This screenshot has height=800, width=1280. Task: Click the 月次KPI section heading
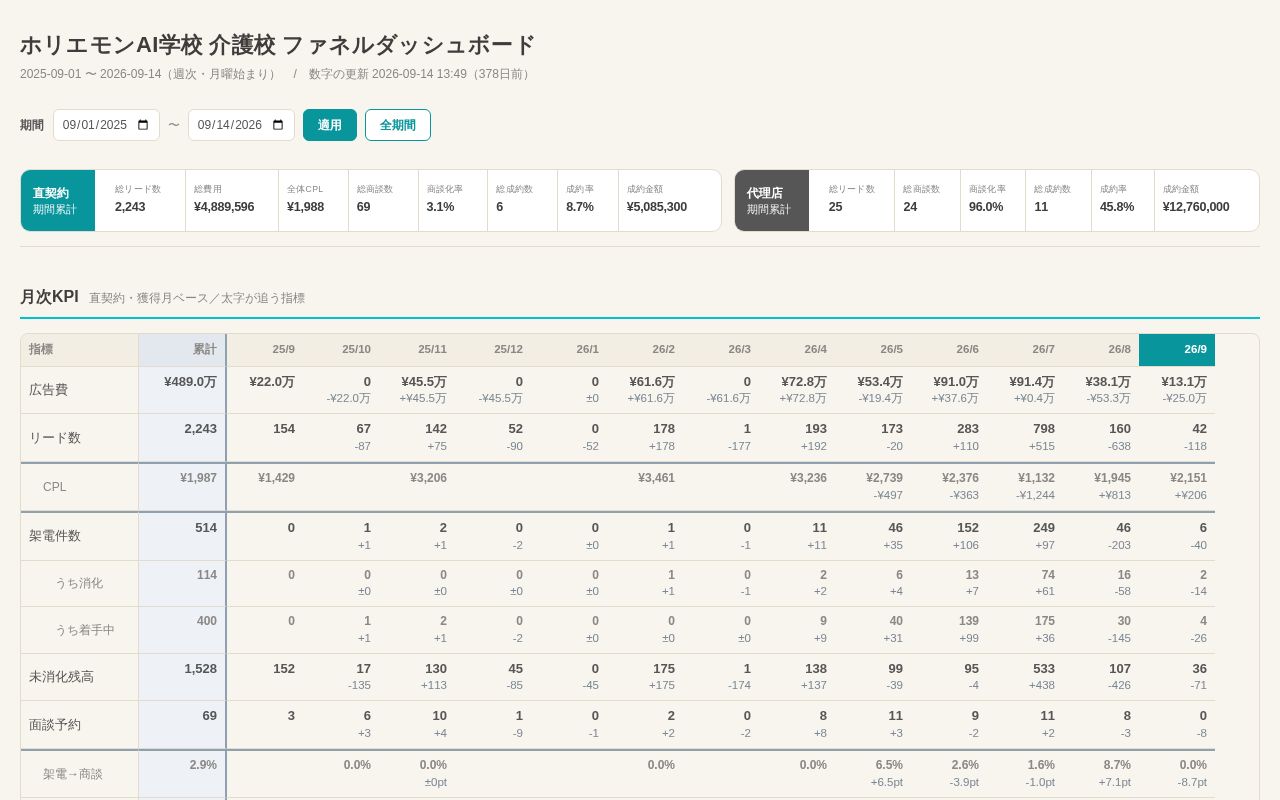point(49,297)
